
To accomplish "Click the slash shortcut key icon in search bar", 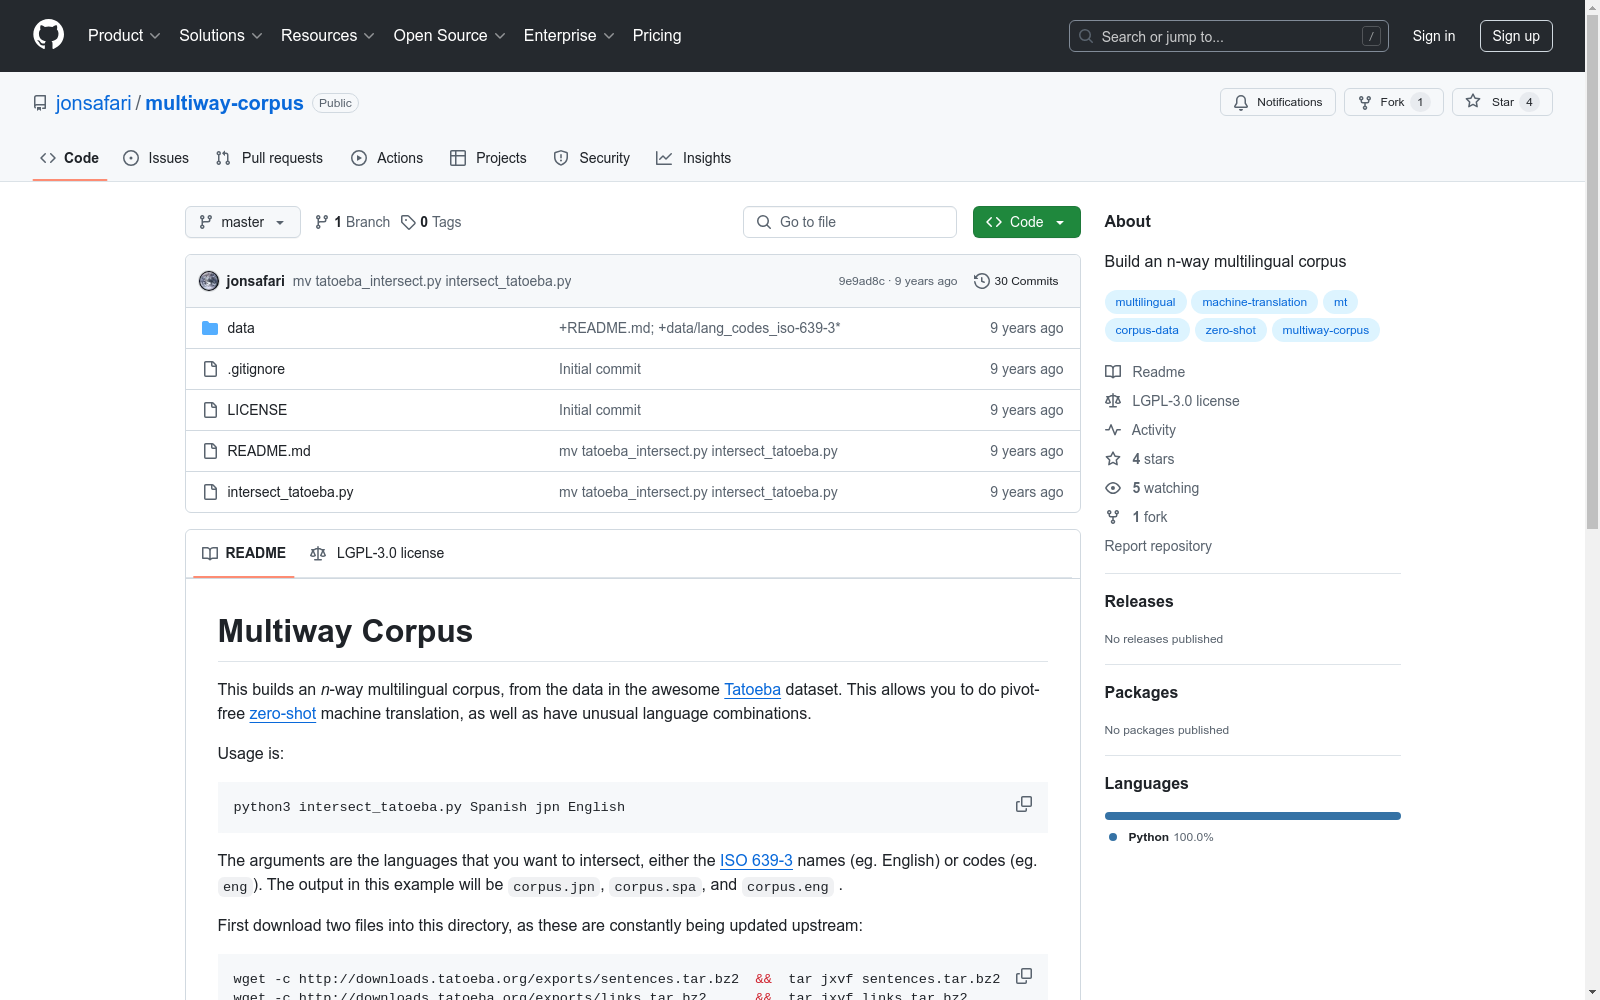I will pyautogui.click(x=1371, y=36).
